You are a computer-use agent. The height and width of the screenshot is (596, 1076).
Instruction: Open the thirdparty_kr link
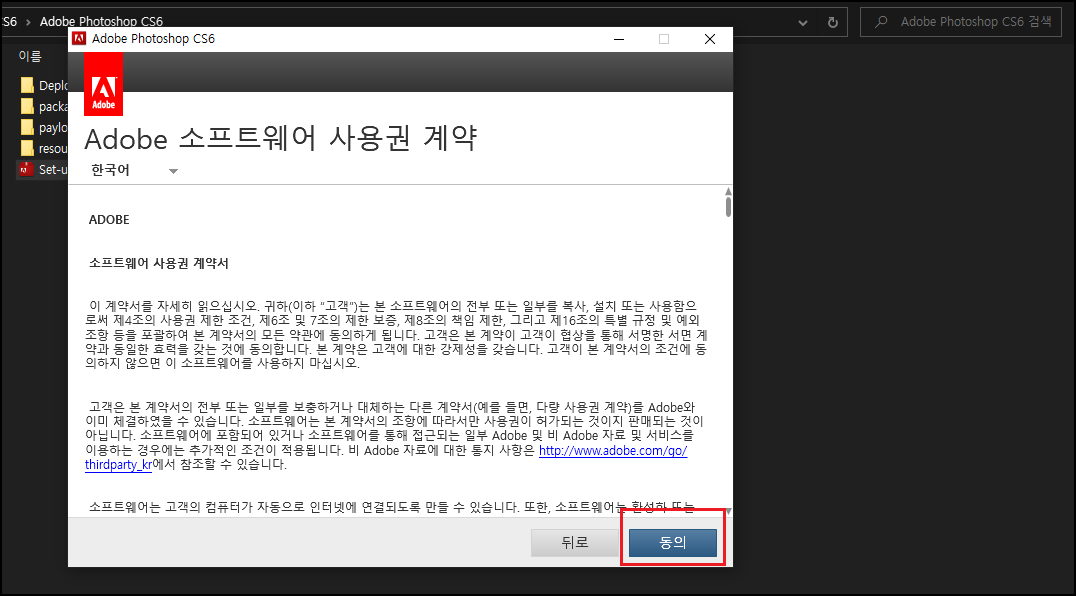click(118, 465)
